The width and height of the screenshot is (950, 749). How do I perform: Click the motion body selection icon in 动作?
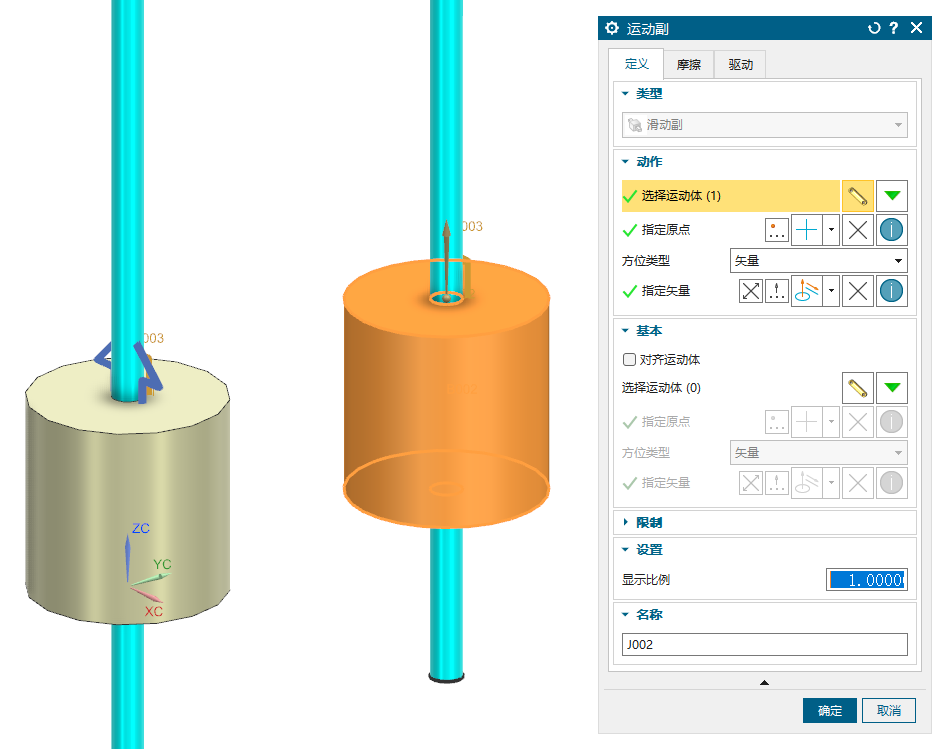click(857, 196)
